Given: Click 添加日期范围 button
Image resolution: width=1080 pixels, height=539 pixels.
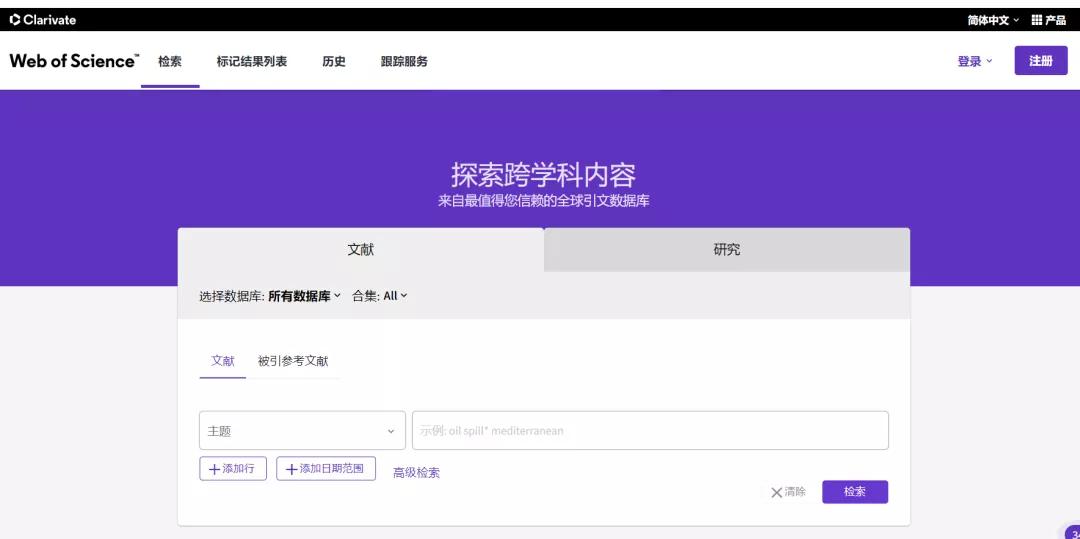Looking at the screenshot, I should [326, 469].
